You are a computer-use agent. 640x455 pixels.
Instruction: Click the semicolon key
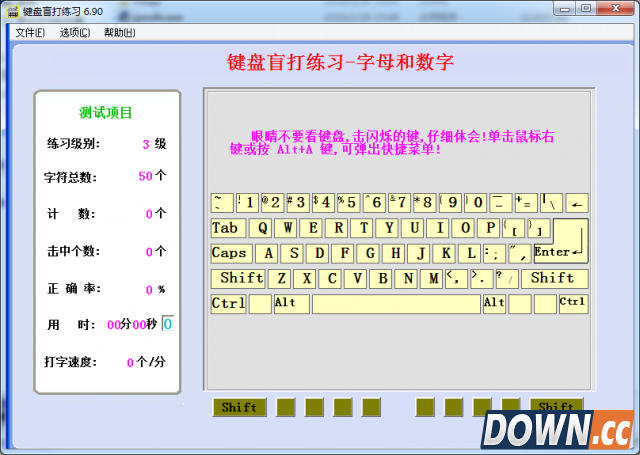click(x=495, y=253)
